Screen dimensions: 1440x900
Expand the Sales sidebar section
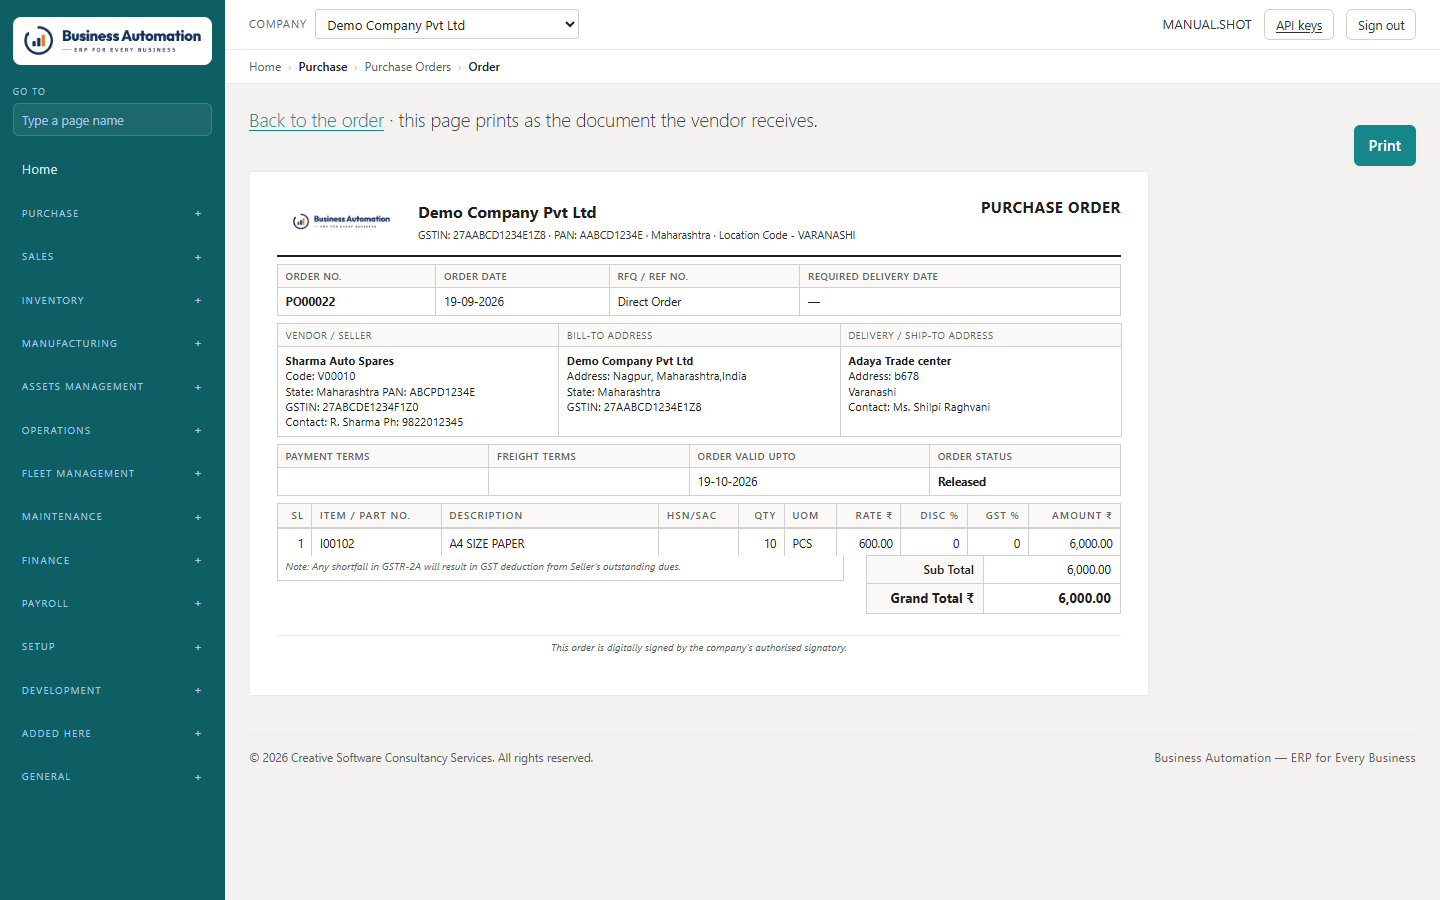coord(112,257)
